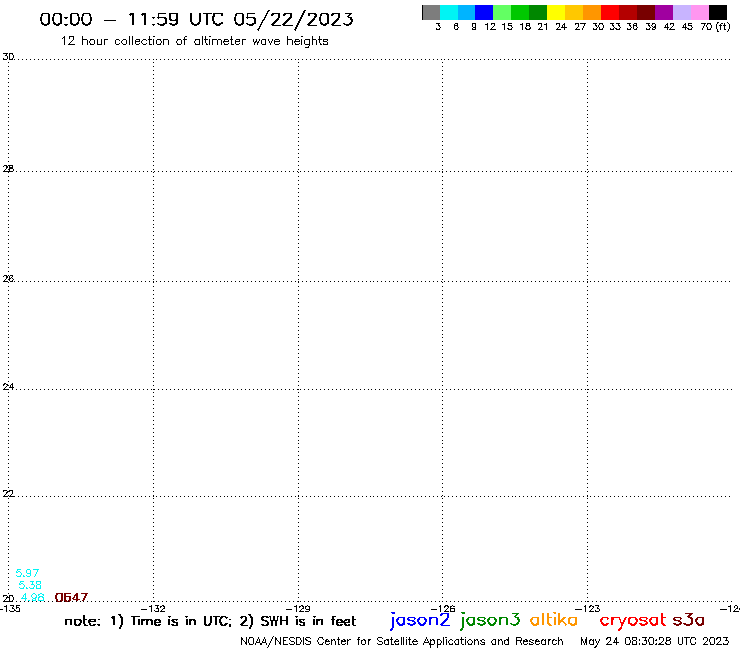Pick the maroon swatch between 36 and 39

(x=646, y=12)
